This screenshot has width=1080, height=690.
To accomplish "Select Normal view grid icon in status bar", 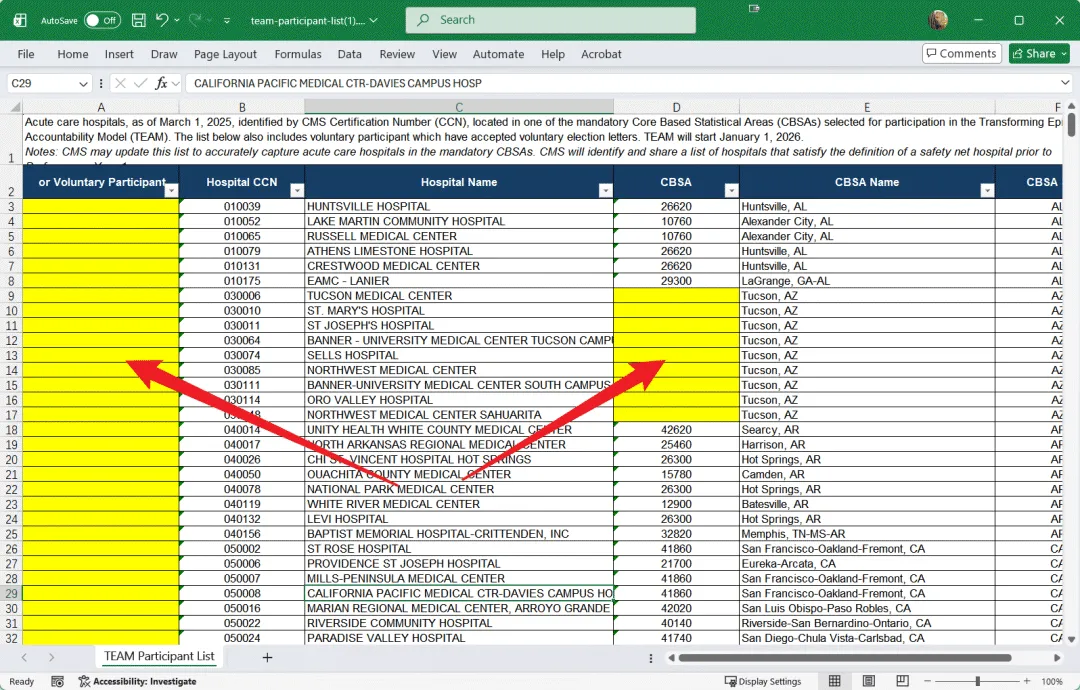I will (835, 680).
